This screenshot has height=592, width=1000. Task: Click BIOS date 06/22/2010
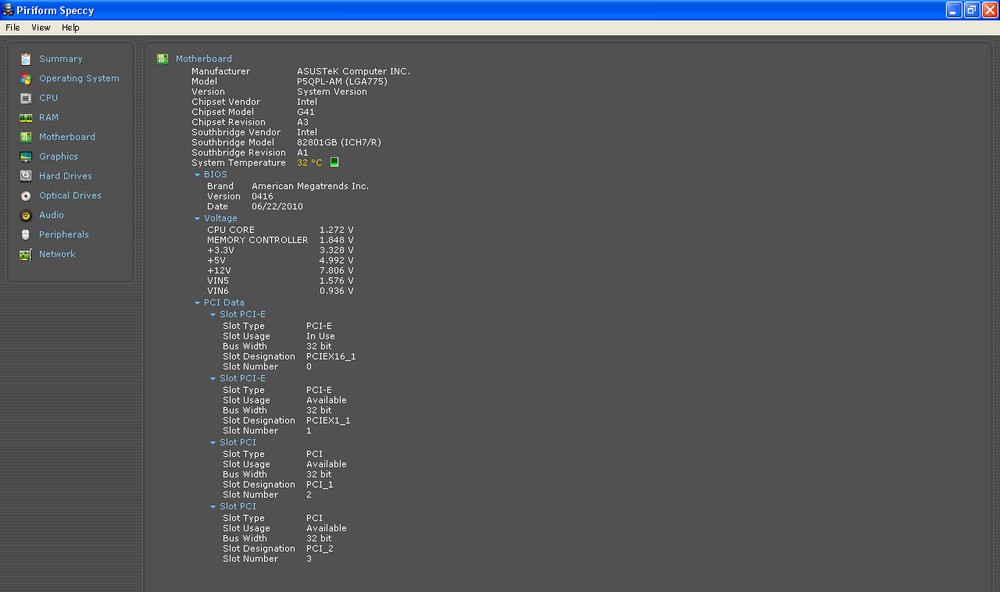(277, 207)
